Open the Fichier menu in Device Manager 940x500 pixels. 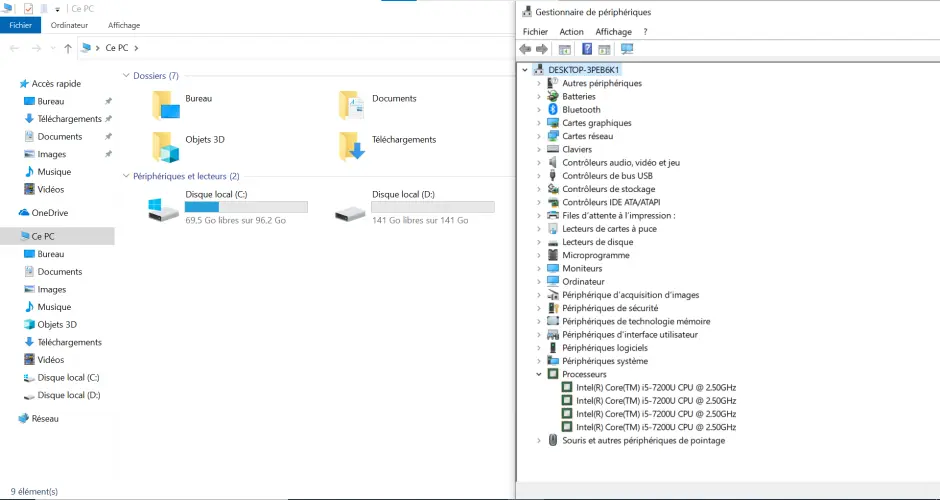535,32
